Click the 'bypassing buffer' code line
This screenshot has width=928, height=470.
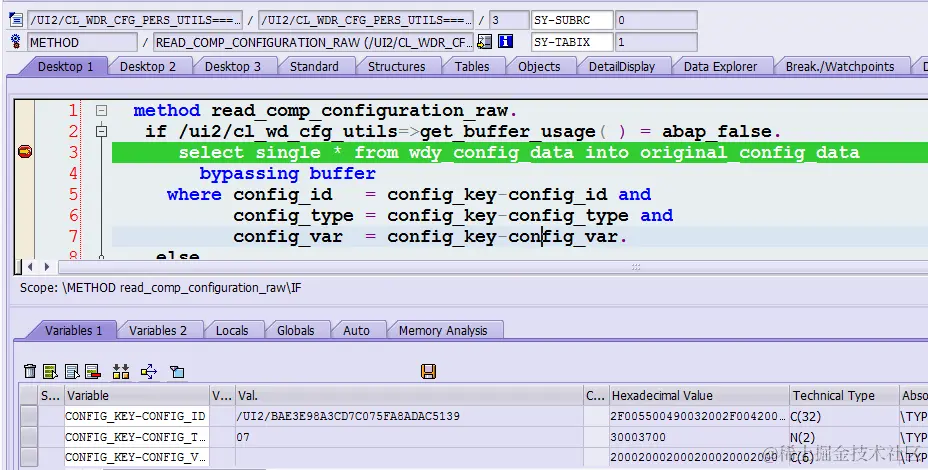288,173
